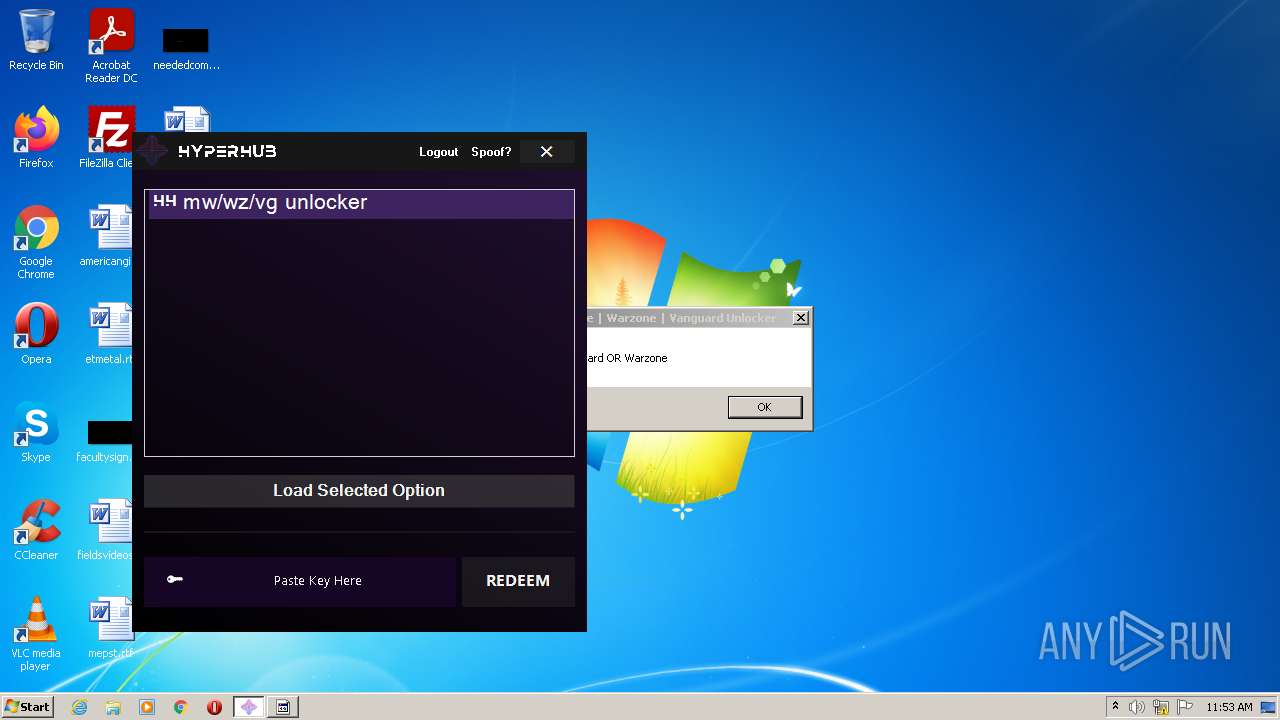Image resolution: width=1280 pixels, height=720 pixels.
Task: Select mepst.rtf document icon
Action: click(109, 628)
